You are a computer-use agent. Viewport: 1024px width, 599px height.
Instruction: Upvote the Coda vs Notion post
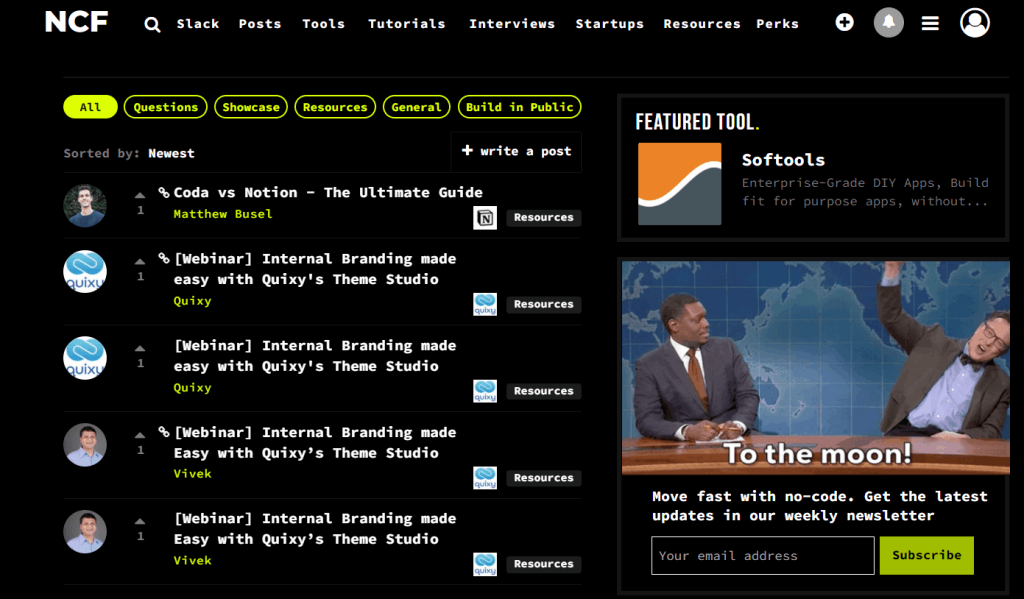pos(140,195)
